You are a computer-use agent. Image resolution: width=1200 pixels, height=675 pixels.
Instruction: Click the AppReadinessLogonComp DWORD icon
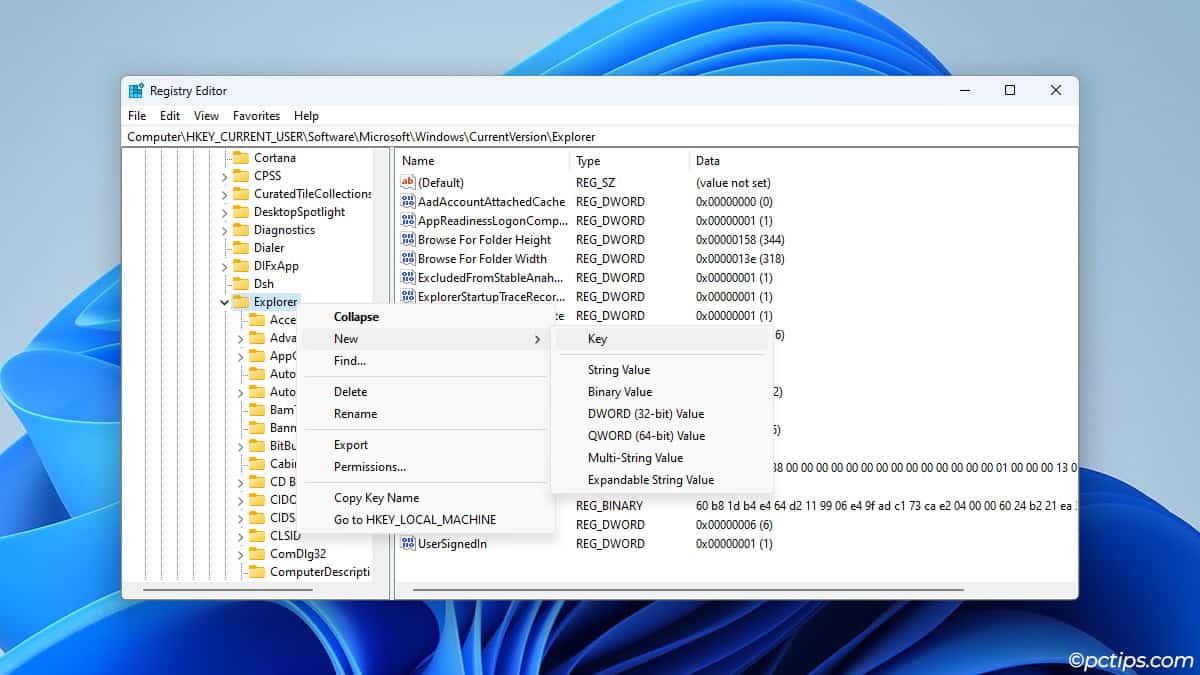(407, 220)
